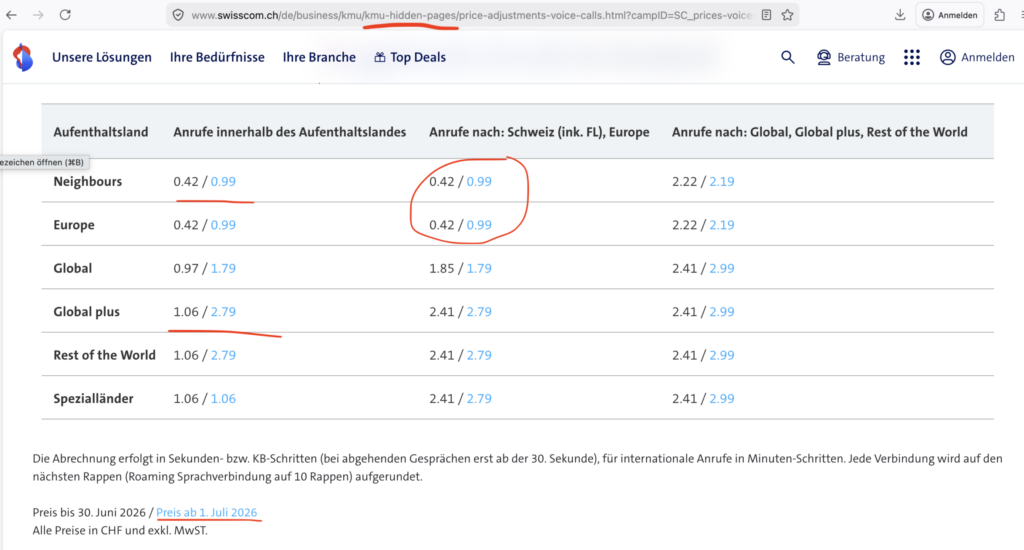Go back with the browser back arrow
This screenshot has height=550, width=1024.
pos(11,14)
